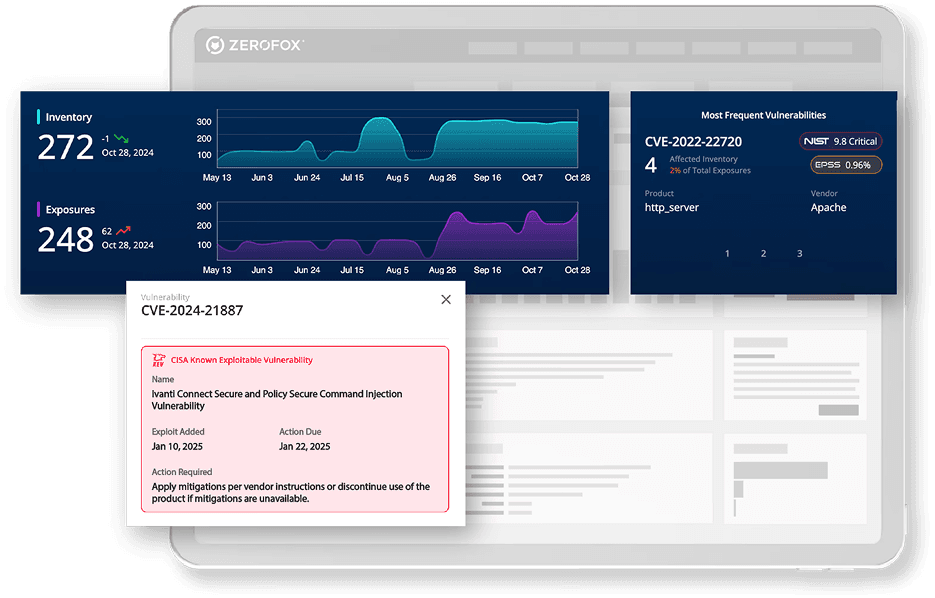Click the Action Due date Jan 22, 2025
This screenshot has height=598, width=935.
point(305,446)
